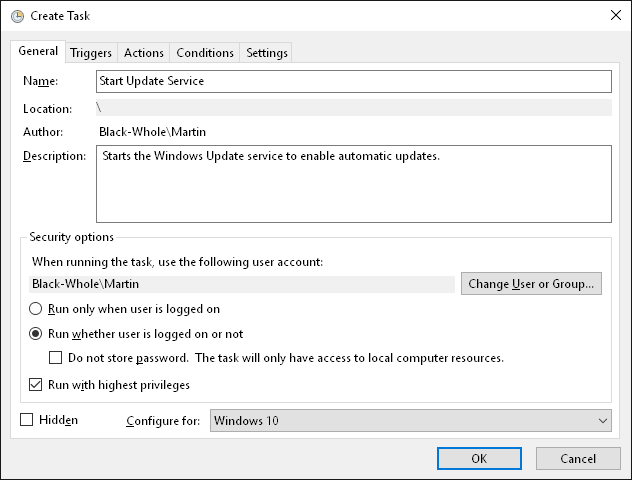Click the Task Scheduler clock icon in title bar
632x480 pixels.
pyautogui.click(x=17, y=16)
